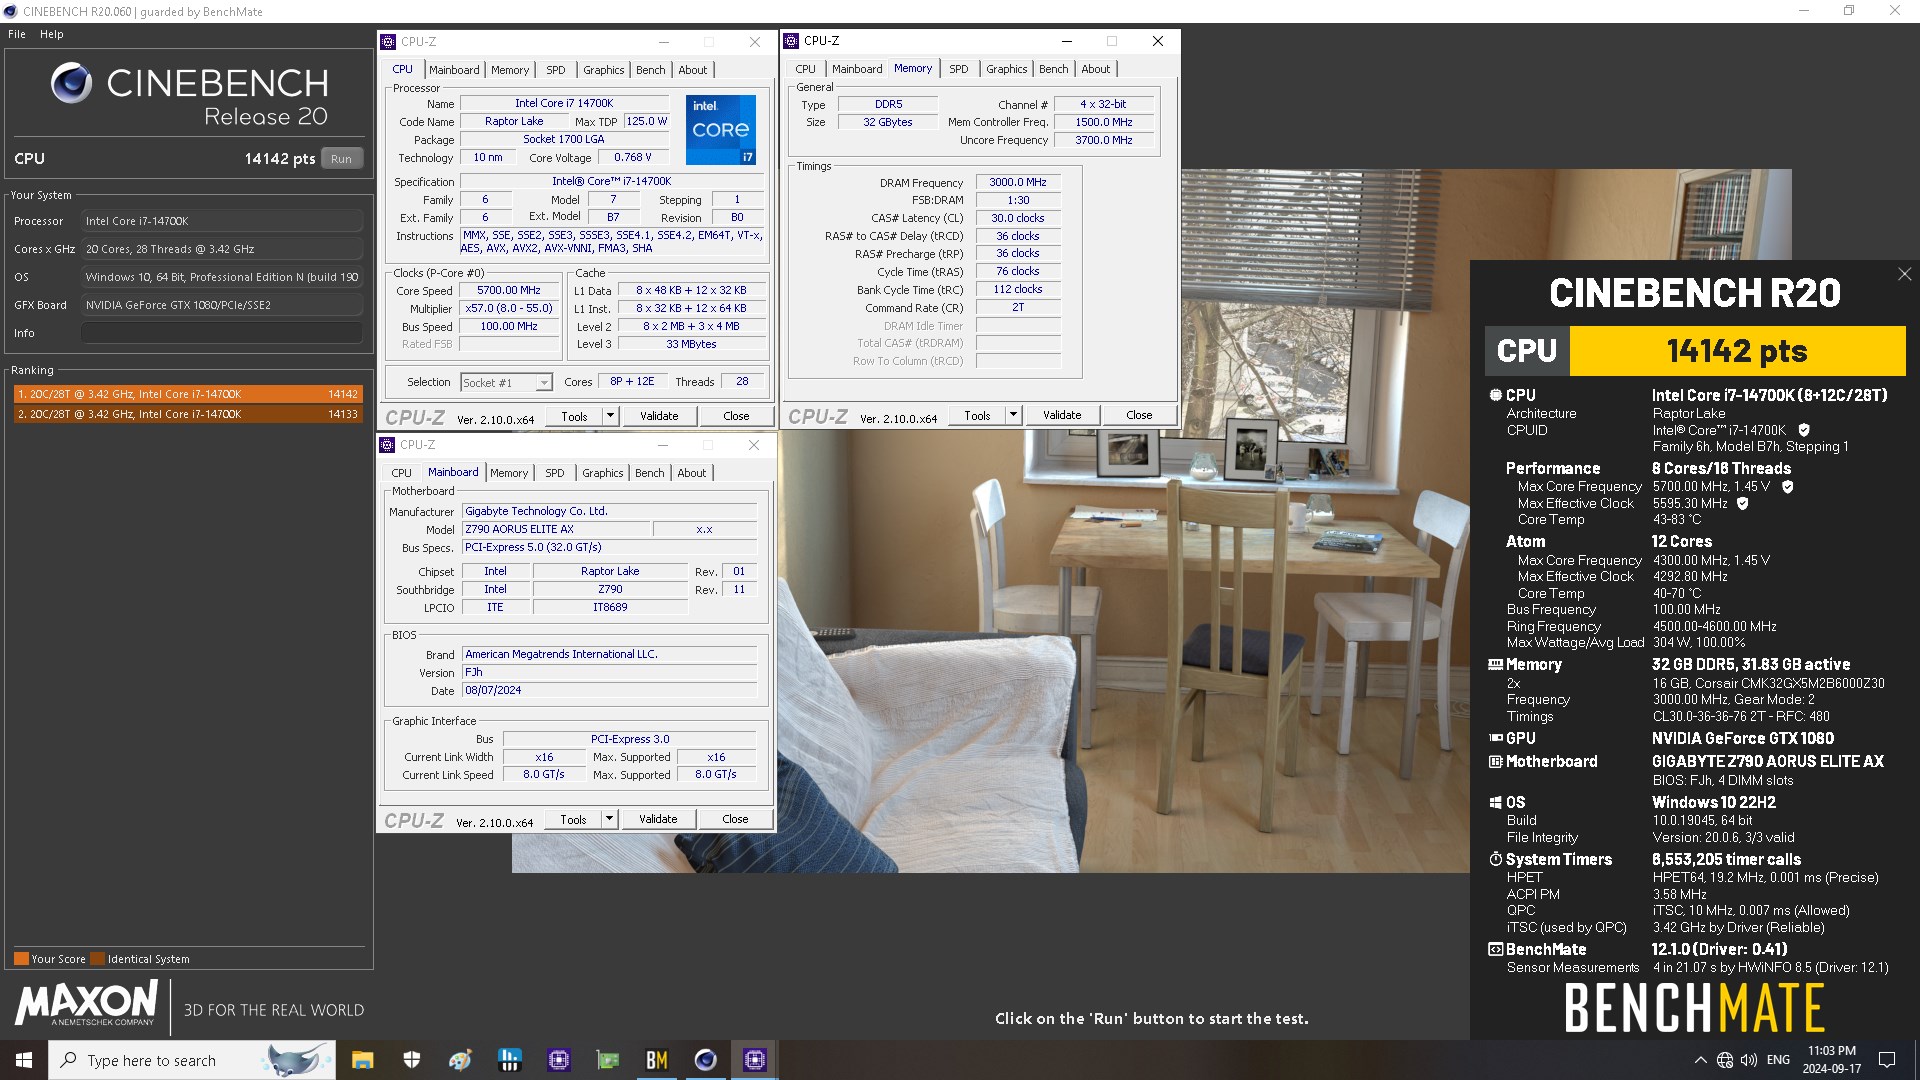Open the Windows Start menu

click(x=24, y=1060)
